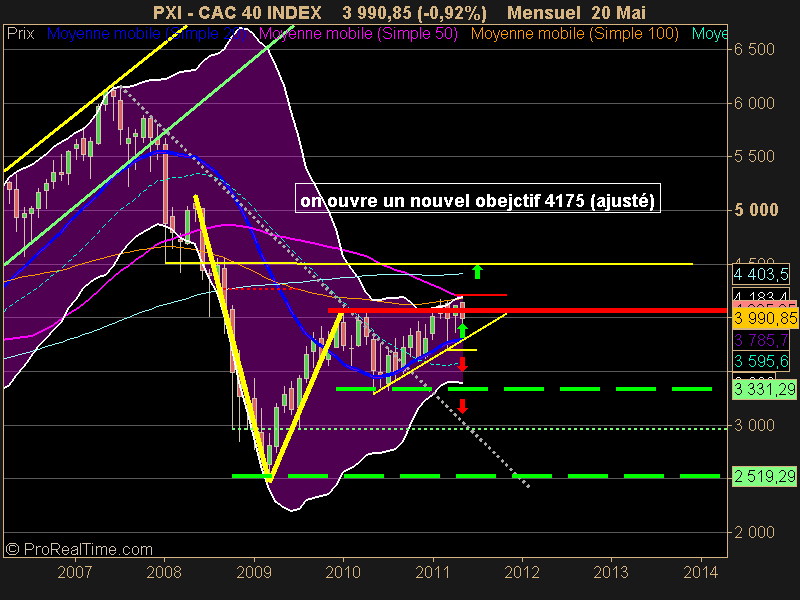Click the orange '3 990,85' current price tag
Screen dimensions: 800x600
pyautogui.click(x=764, y=318)
